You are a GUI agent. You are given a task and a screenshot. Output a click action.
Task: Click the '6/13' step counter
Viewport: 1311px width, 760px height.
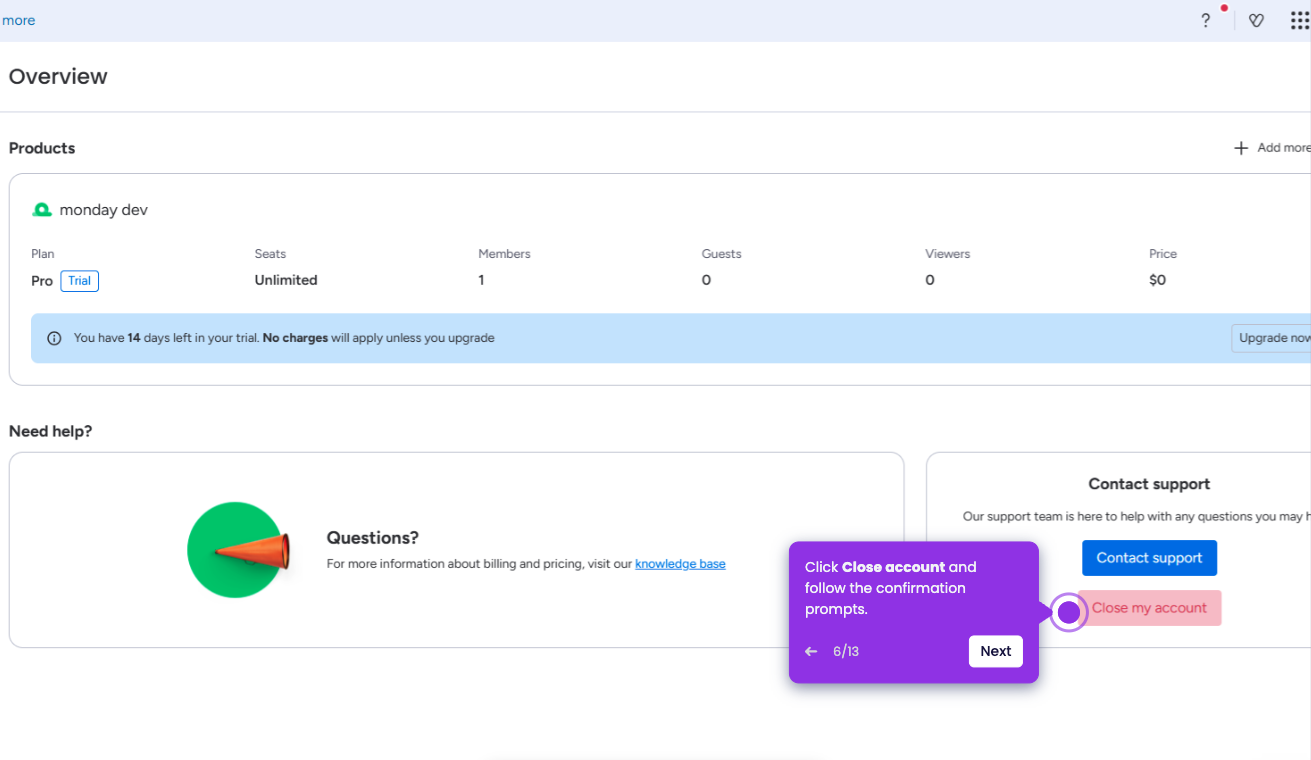[846, 651]
